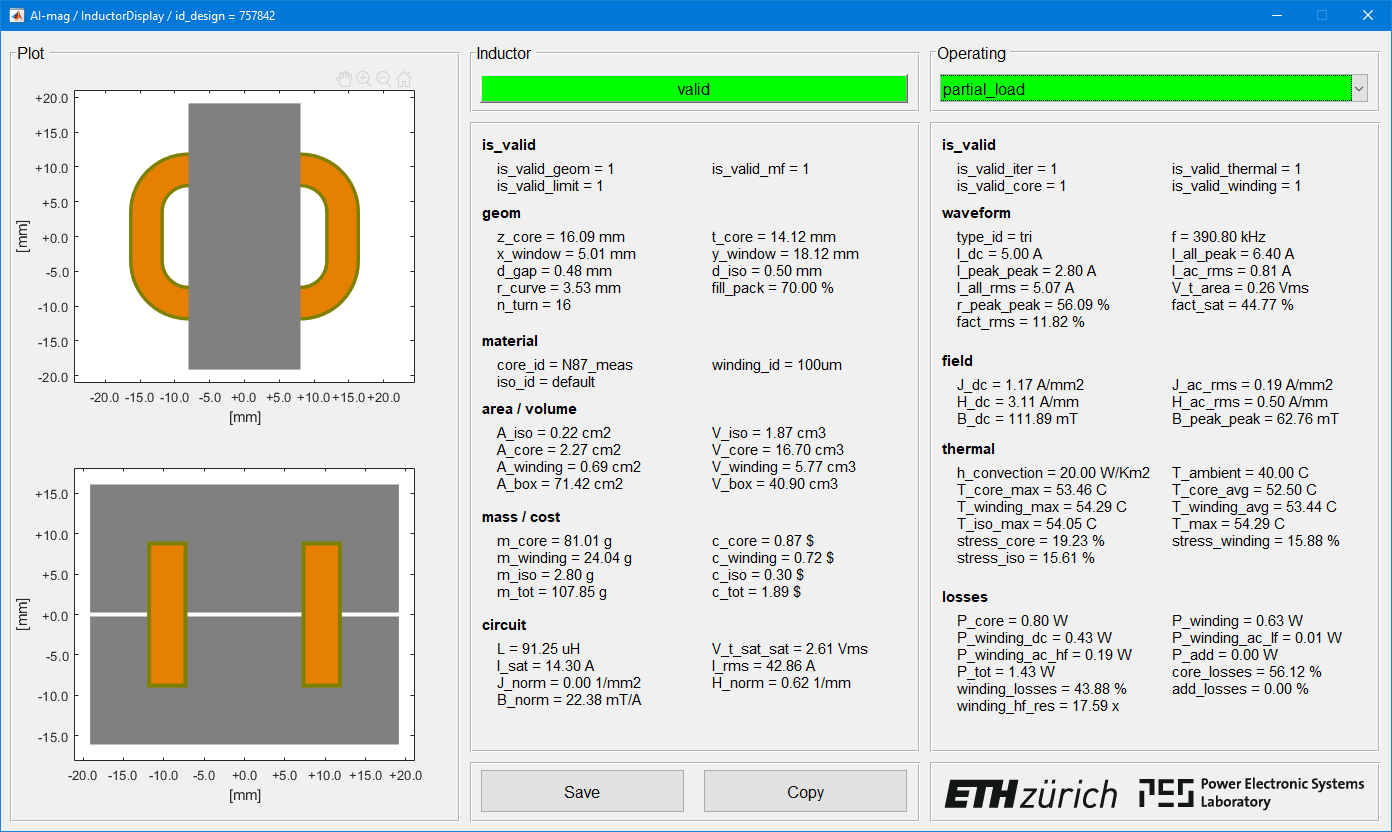Open the partial_load operating dropdown arrow
Viewport: 1392px width, 832px height.
pos(1359,89)
